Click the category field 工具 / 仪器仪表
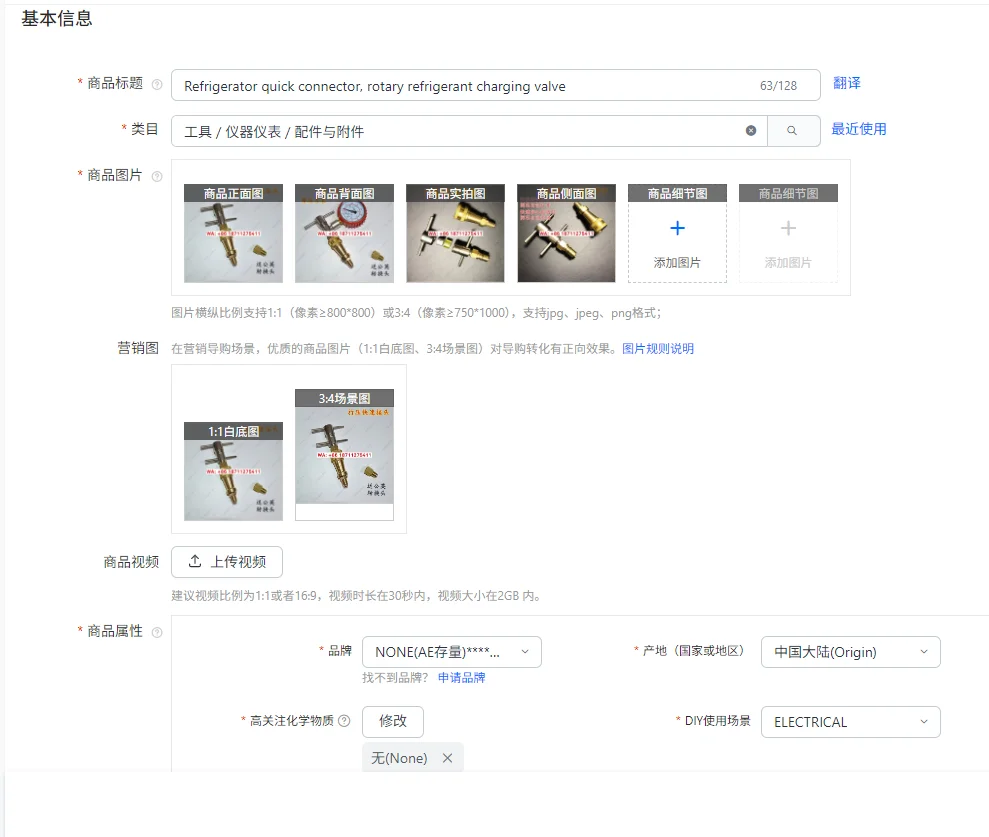Image resolution: width=989 pixels, height=837 pixels. (469, 131)
